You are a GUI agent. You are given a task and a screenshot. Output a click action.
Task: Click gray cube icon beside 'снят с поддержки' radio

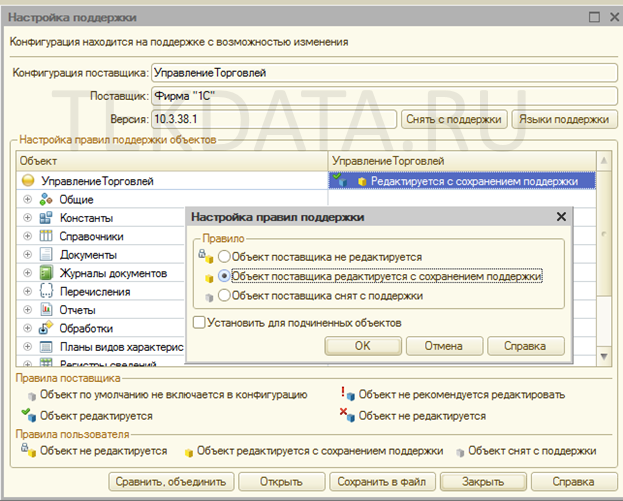(209, 298)
